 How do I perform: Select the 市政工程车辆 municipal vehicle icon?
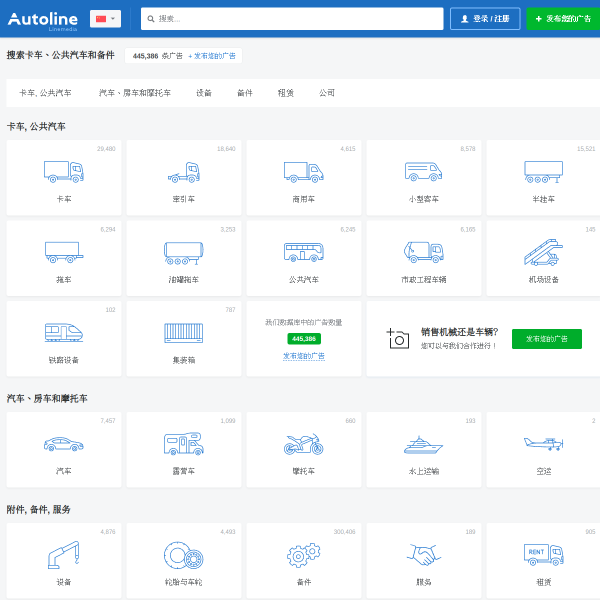pos(424,252)
